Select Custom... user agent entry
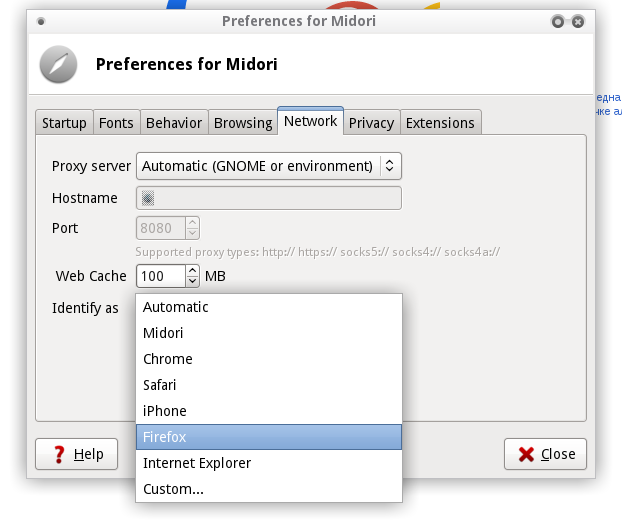This screenshot has width=622, height=526. coord(268,489)
